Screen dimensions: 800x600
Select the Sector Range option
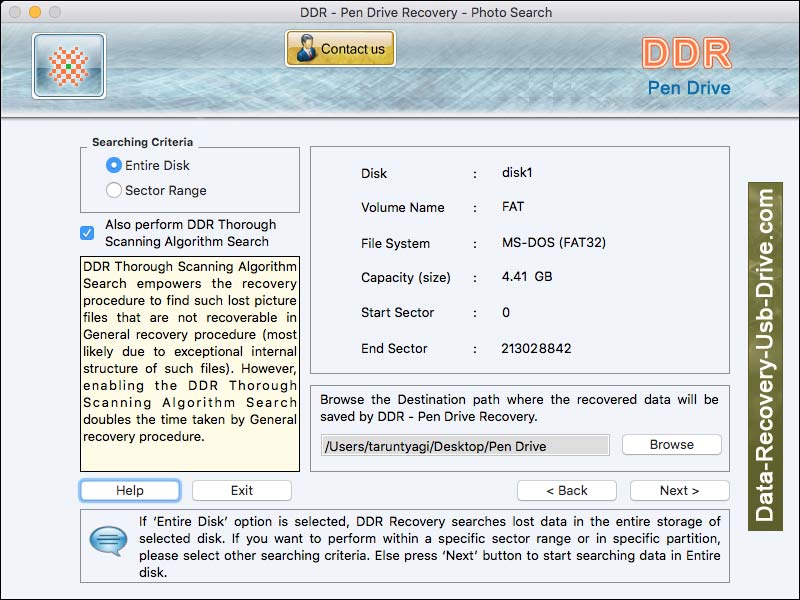pos(113,189)
